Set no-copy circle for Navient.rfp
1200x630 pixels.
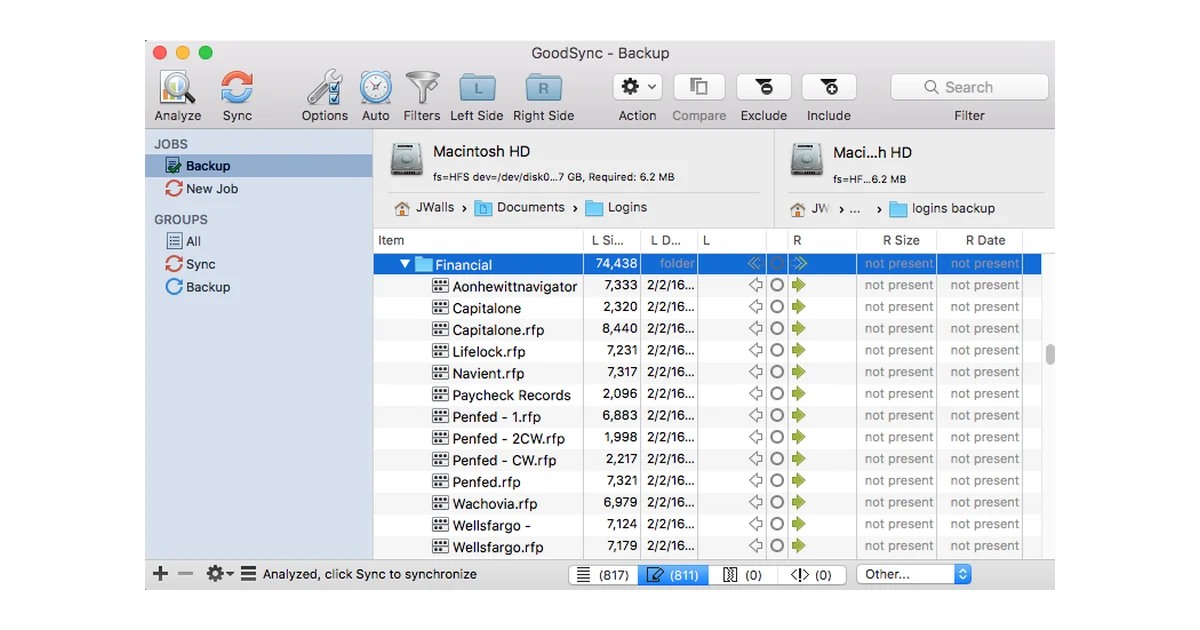(777, 372)
